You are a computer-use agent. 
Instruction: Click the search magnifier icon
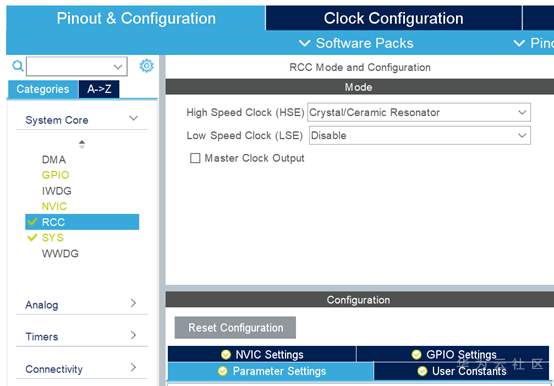(x=18, y=66)
